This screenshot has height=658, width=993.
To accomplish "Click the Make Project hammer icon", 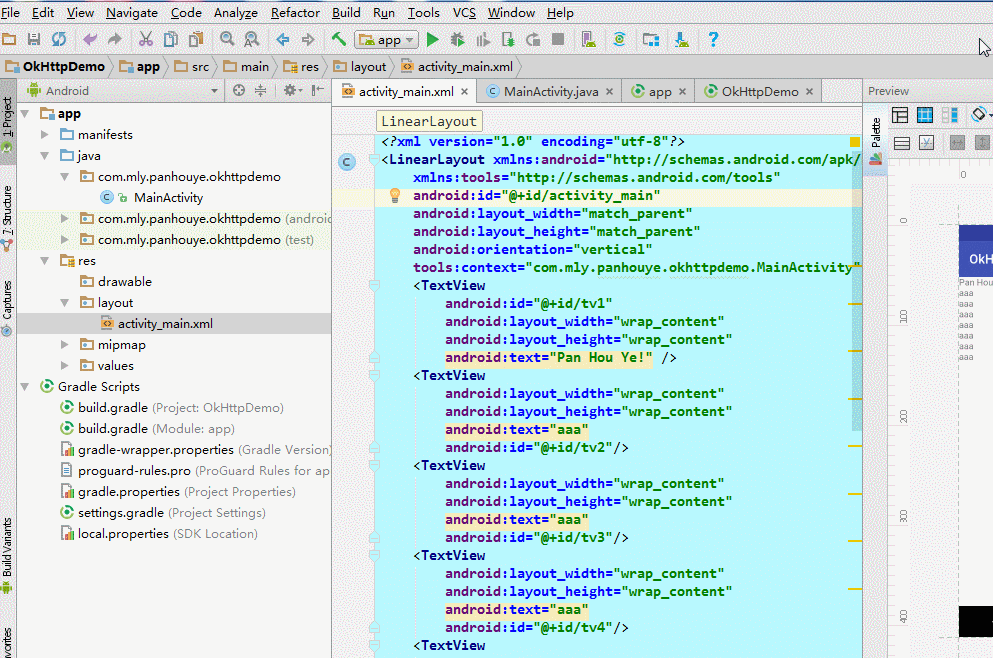I will click(339, 40).
